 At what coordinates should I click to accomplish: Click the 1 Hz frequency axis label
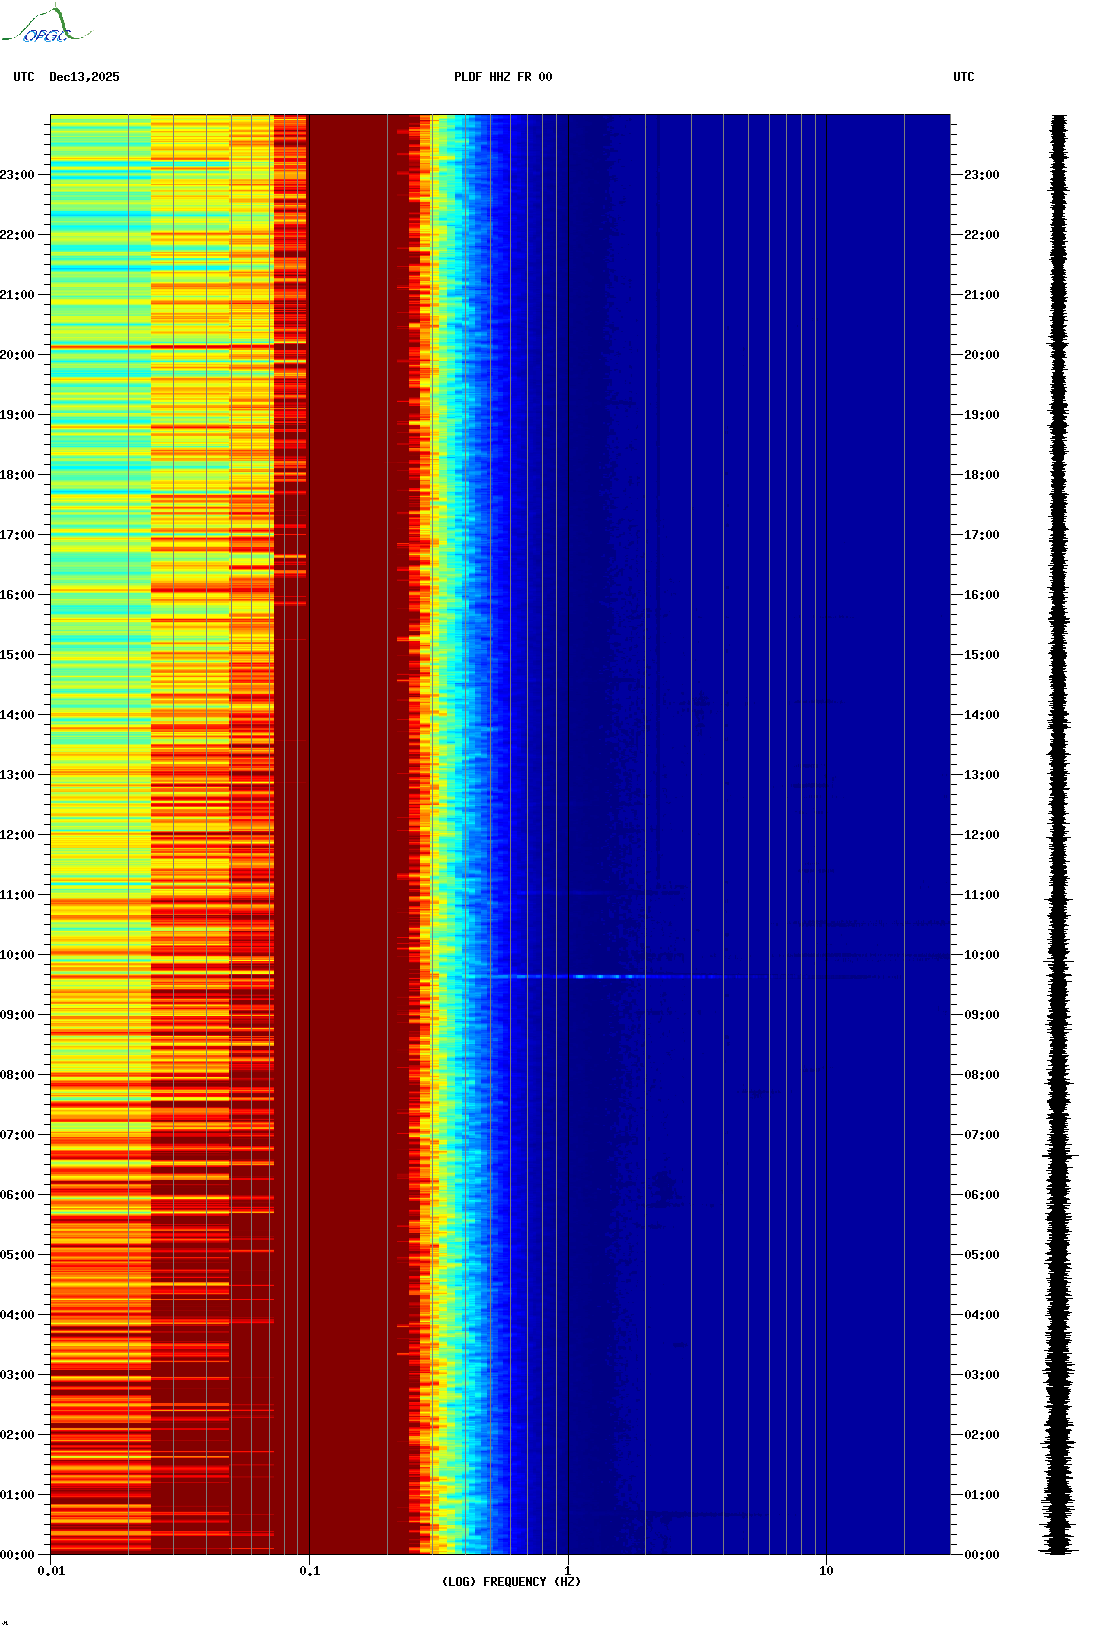568,1571
